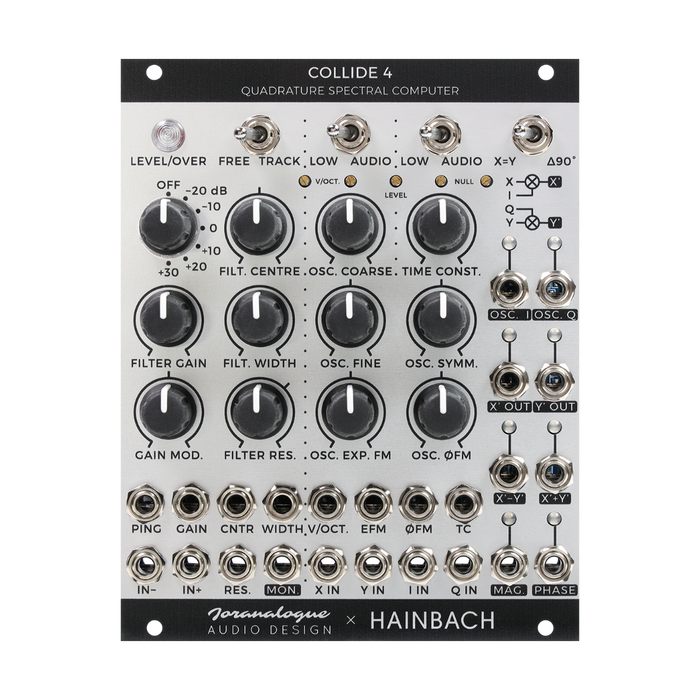Click the COLLIDE 4 title text
Image resolution: width=700 pixels, height=700 pixels.
pyautogui.click(x=350, y=73)
